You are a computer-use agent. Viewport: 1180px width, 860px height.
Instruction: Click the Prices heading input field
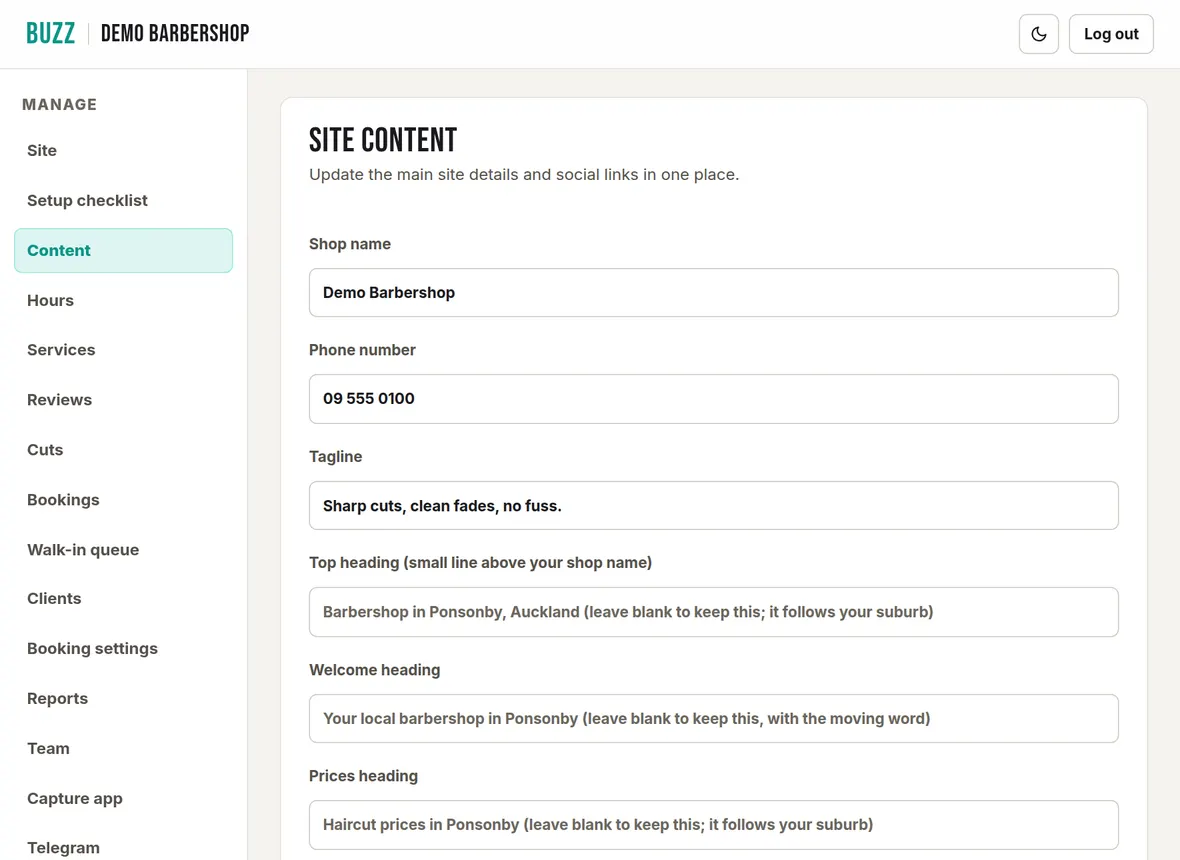(713, 825)
